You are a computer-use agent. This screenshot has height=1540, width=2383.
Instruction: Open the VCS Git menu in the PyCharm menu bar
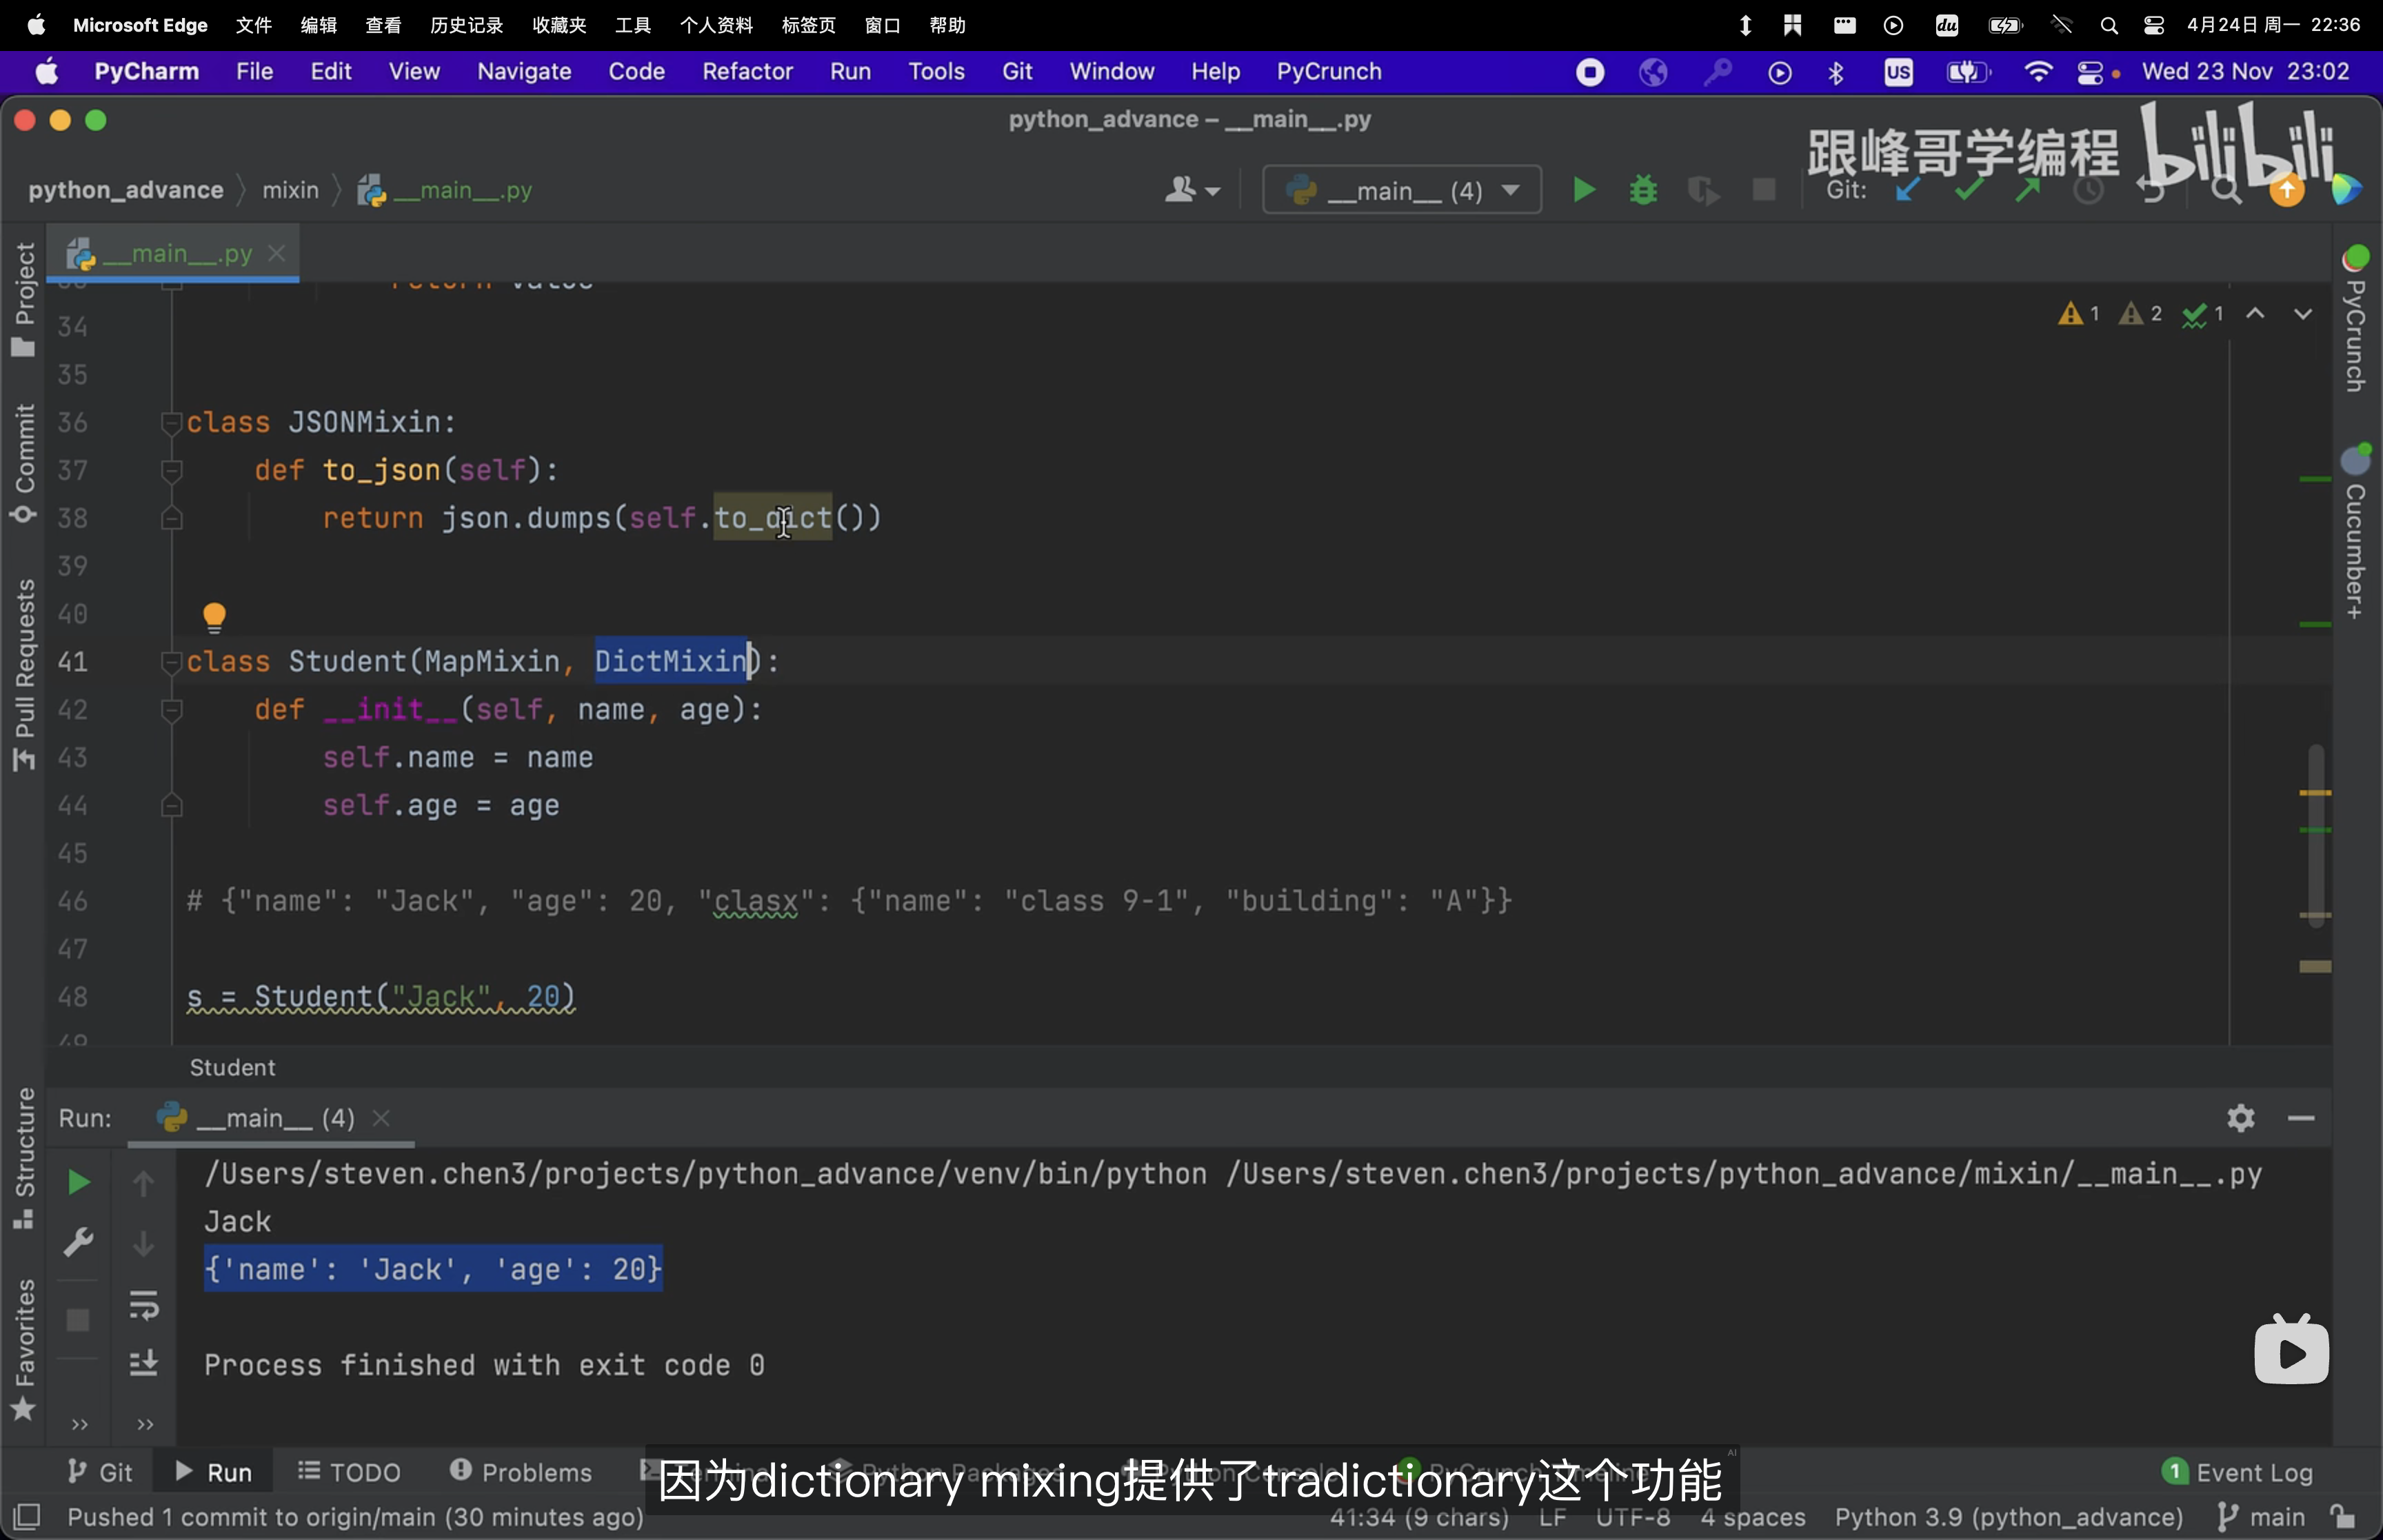coord(1017,72)
